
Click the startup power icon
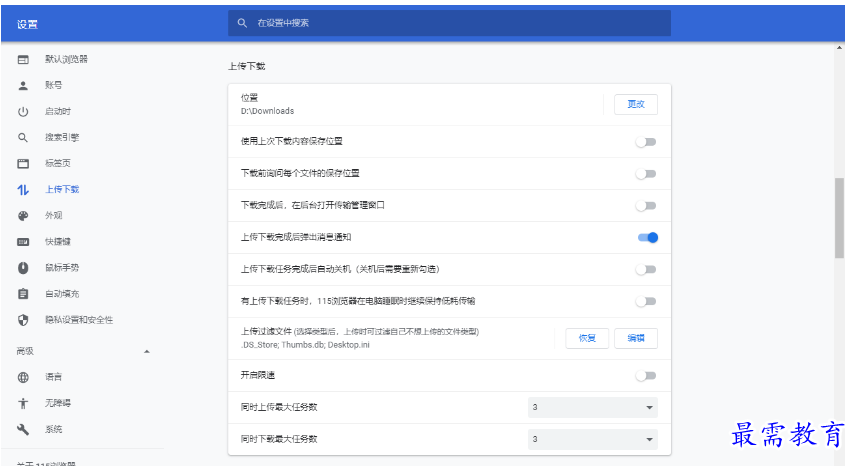(23, 111)
